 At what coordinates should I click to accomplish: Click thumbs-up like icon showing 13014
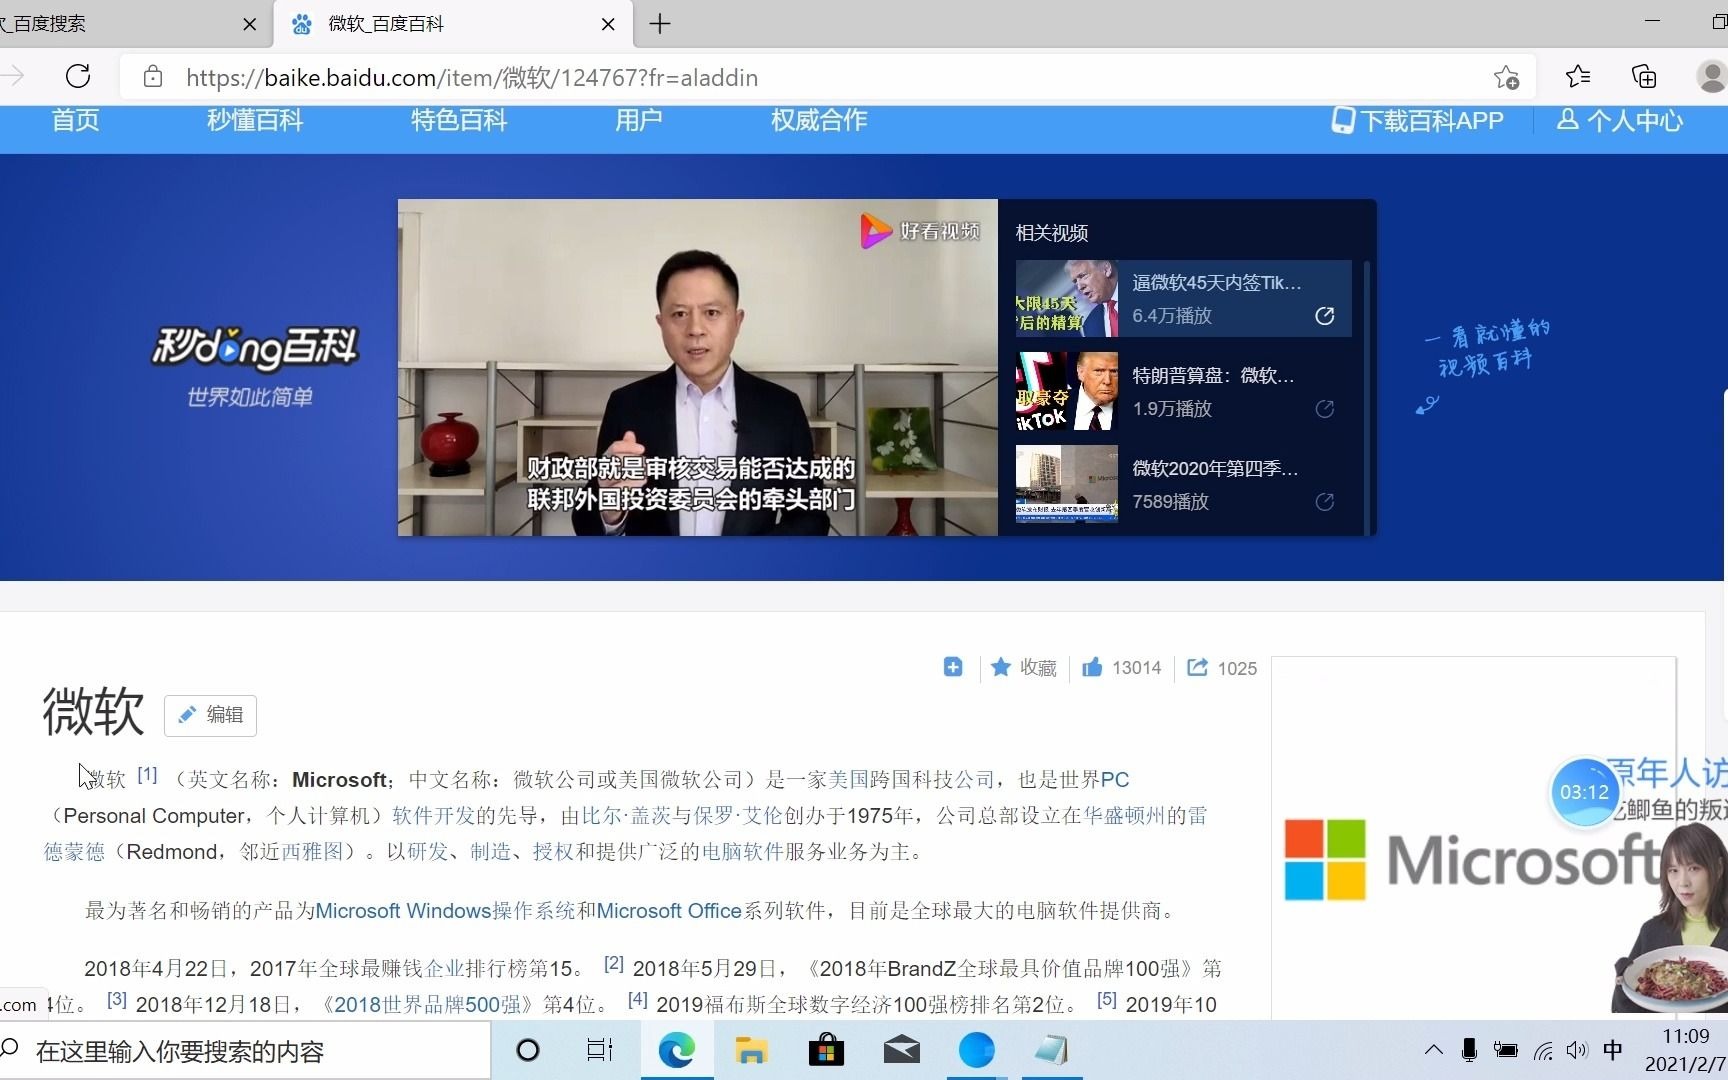pyautogui.click(x=1092, y=667)
